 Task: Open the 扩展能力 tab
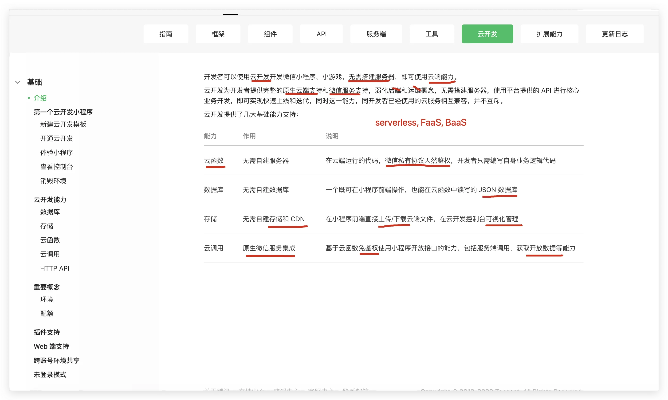tap(549, 34)
